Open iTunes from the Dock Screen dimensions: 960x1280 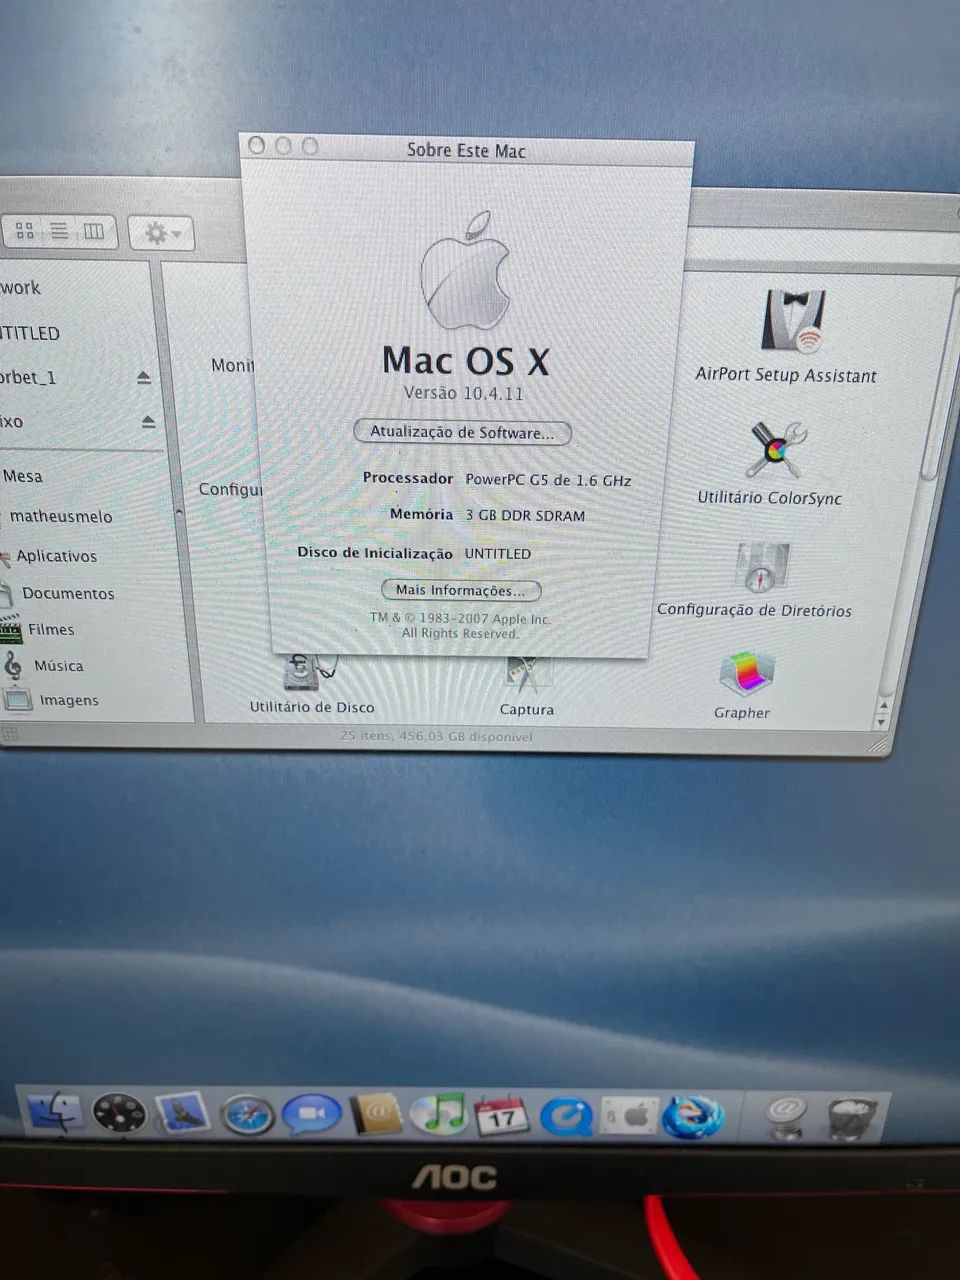pyautogui.click(x=438, y=1110)
